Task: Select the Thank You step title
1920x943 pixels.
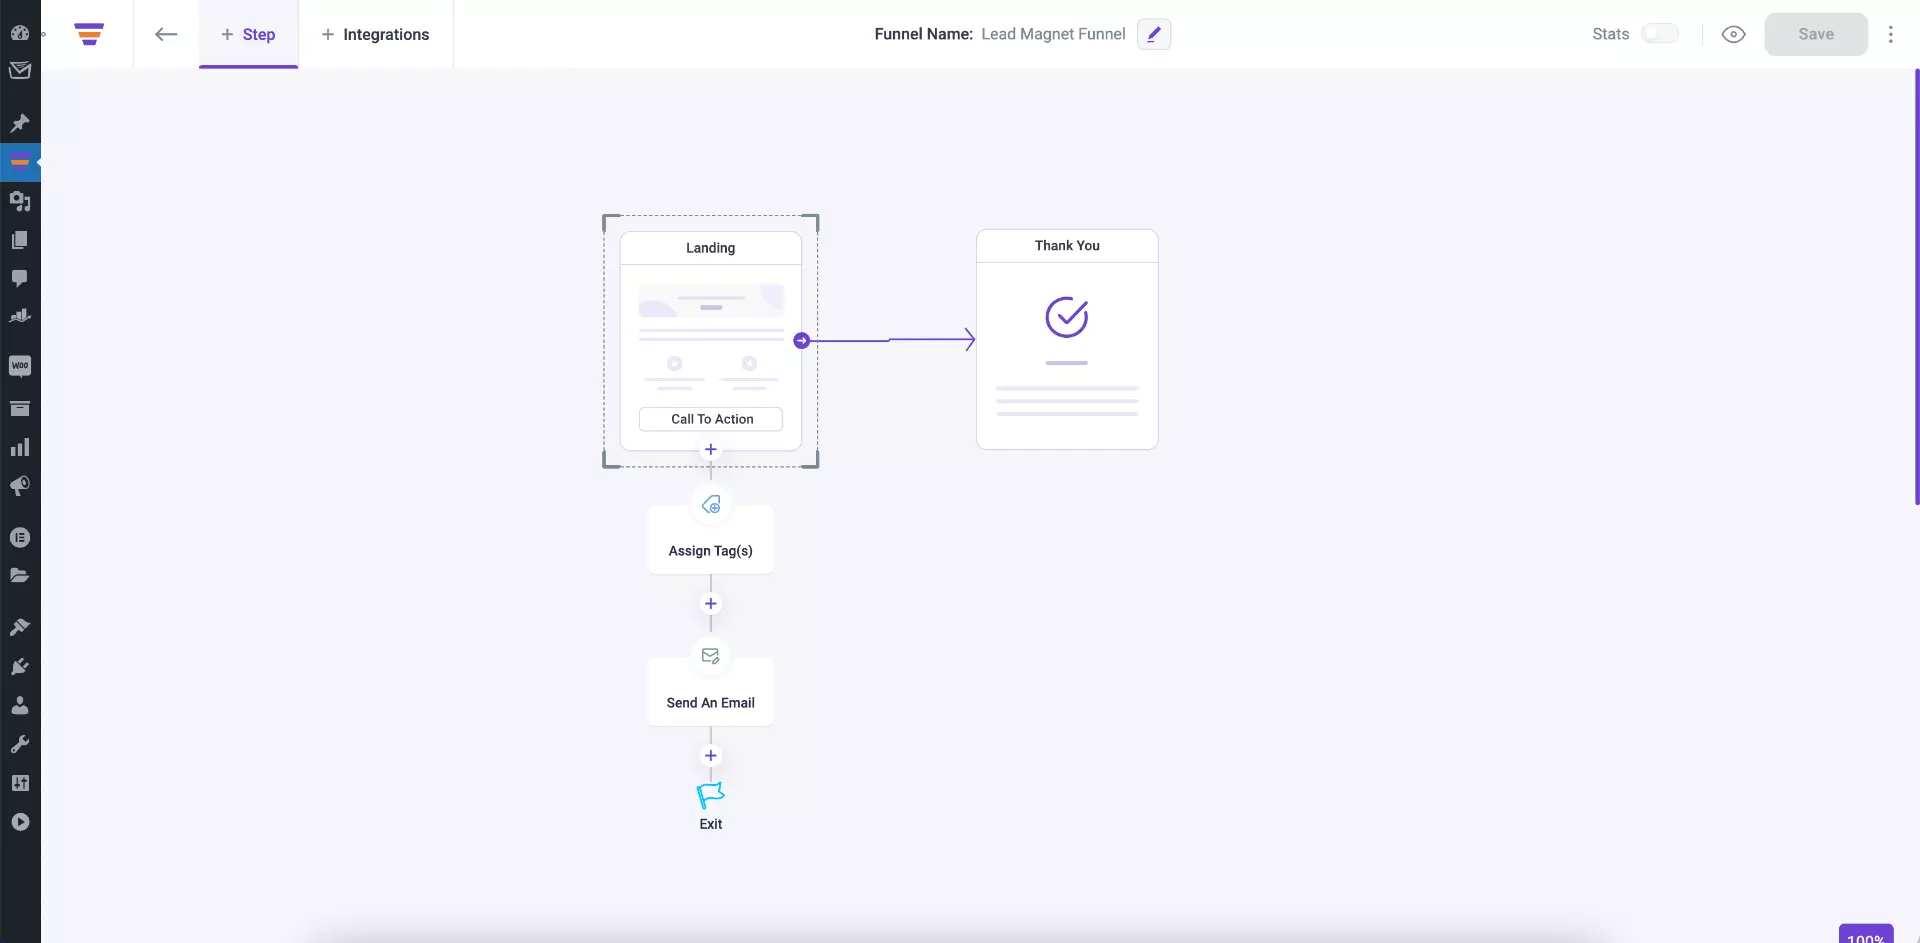Action: coord(1067,246)
